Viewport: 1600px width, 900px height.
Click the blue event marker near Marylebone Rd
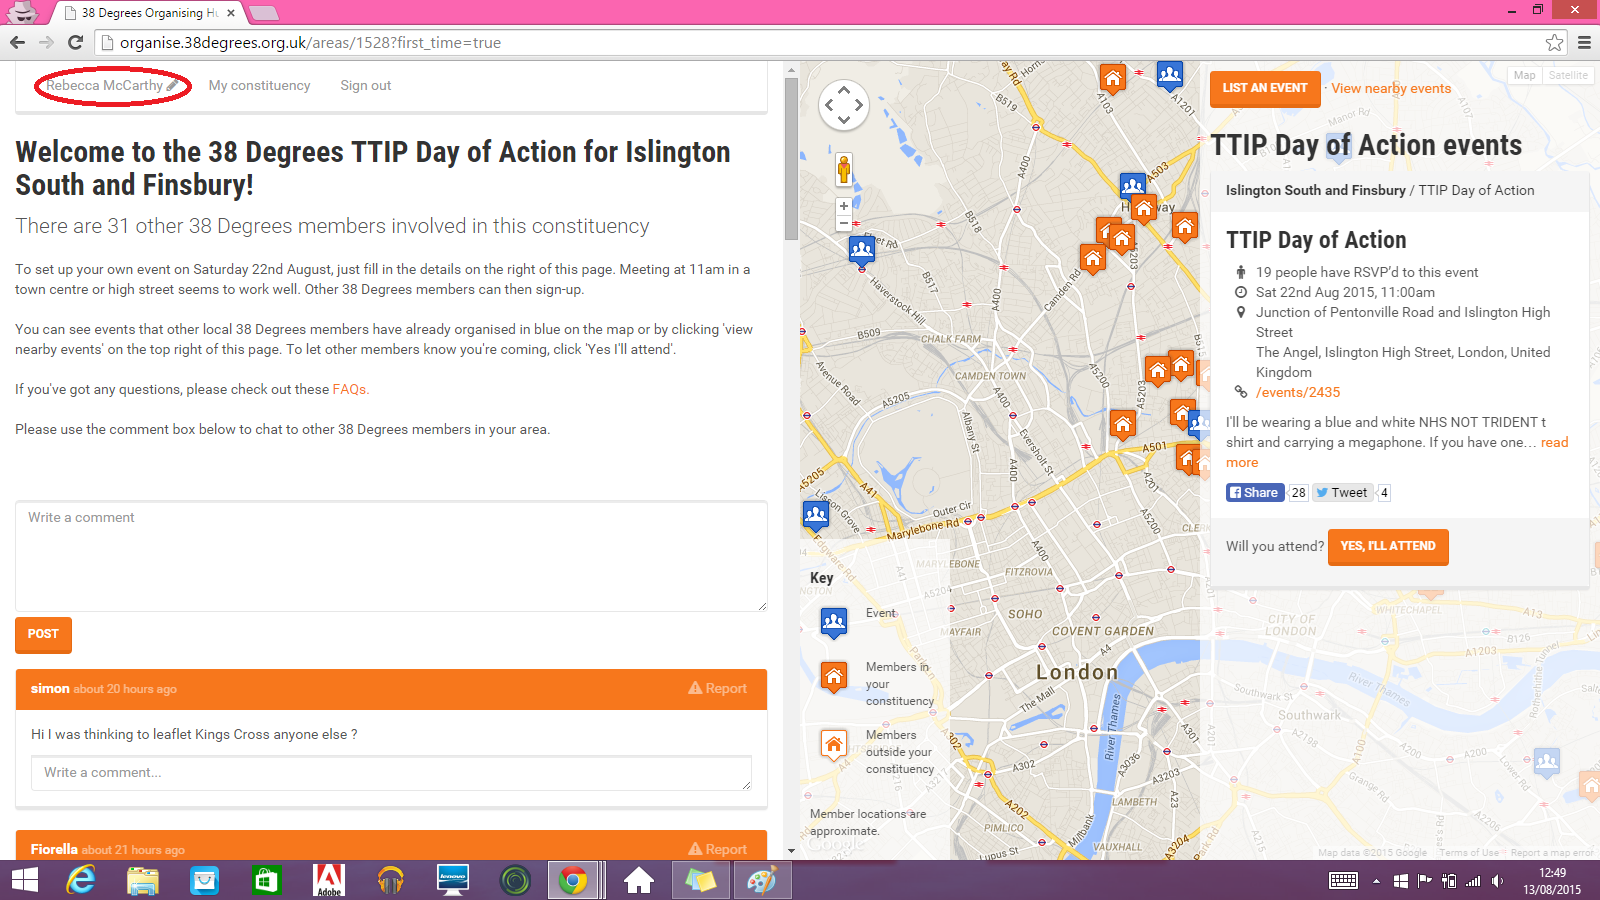pos(816,515)
